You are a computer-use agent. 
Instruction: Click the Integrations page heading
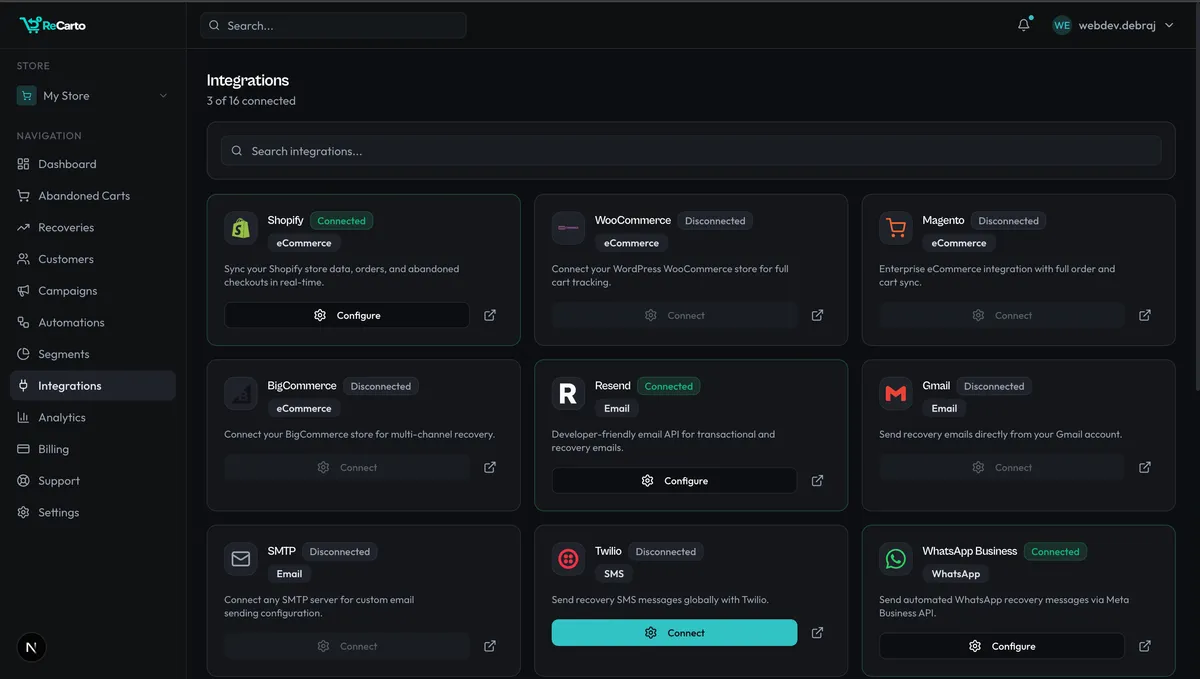click(248, 80)
